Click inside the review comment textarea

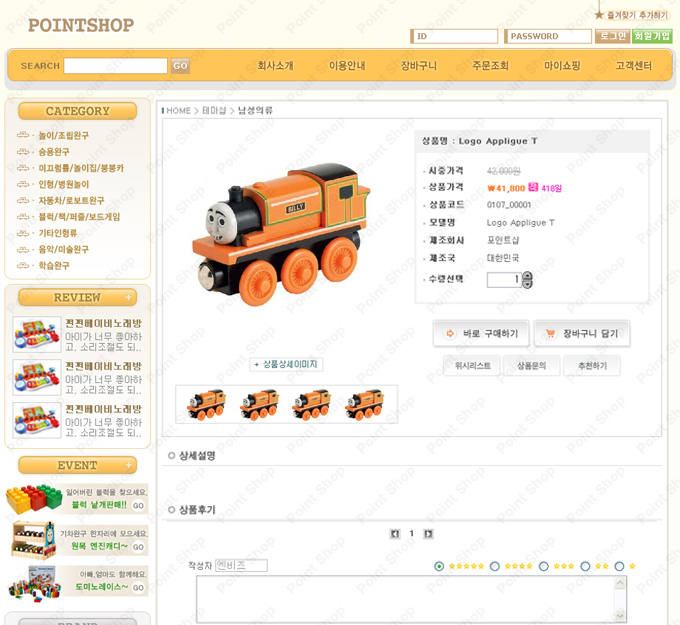(x=406, y=599)
